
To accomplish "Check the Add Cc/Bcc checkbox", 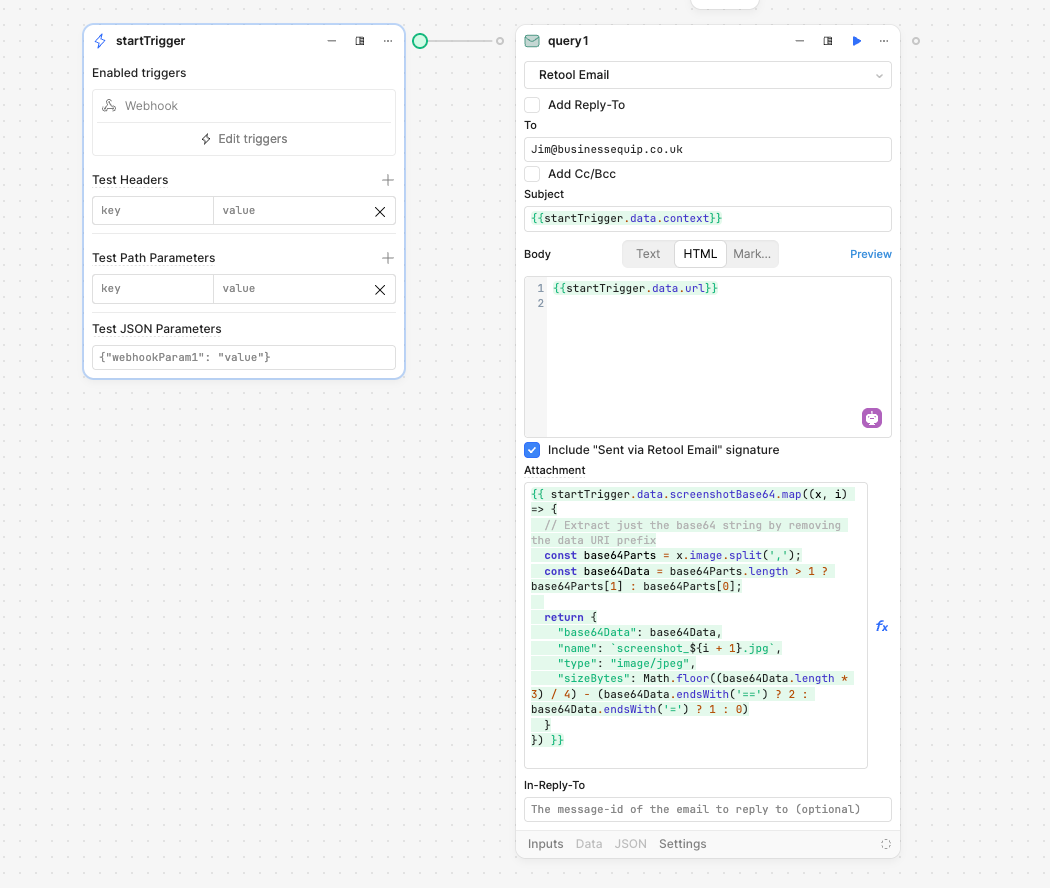I will [x=533, y=174].
